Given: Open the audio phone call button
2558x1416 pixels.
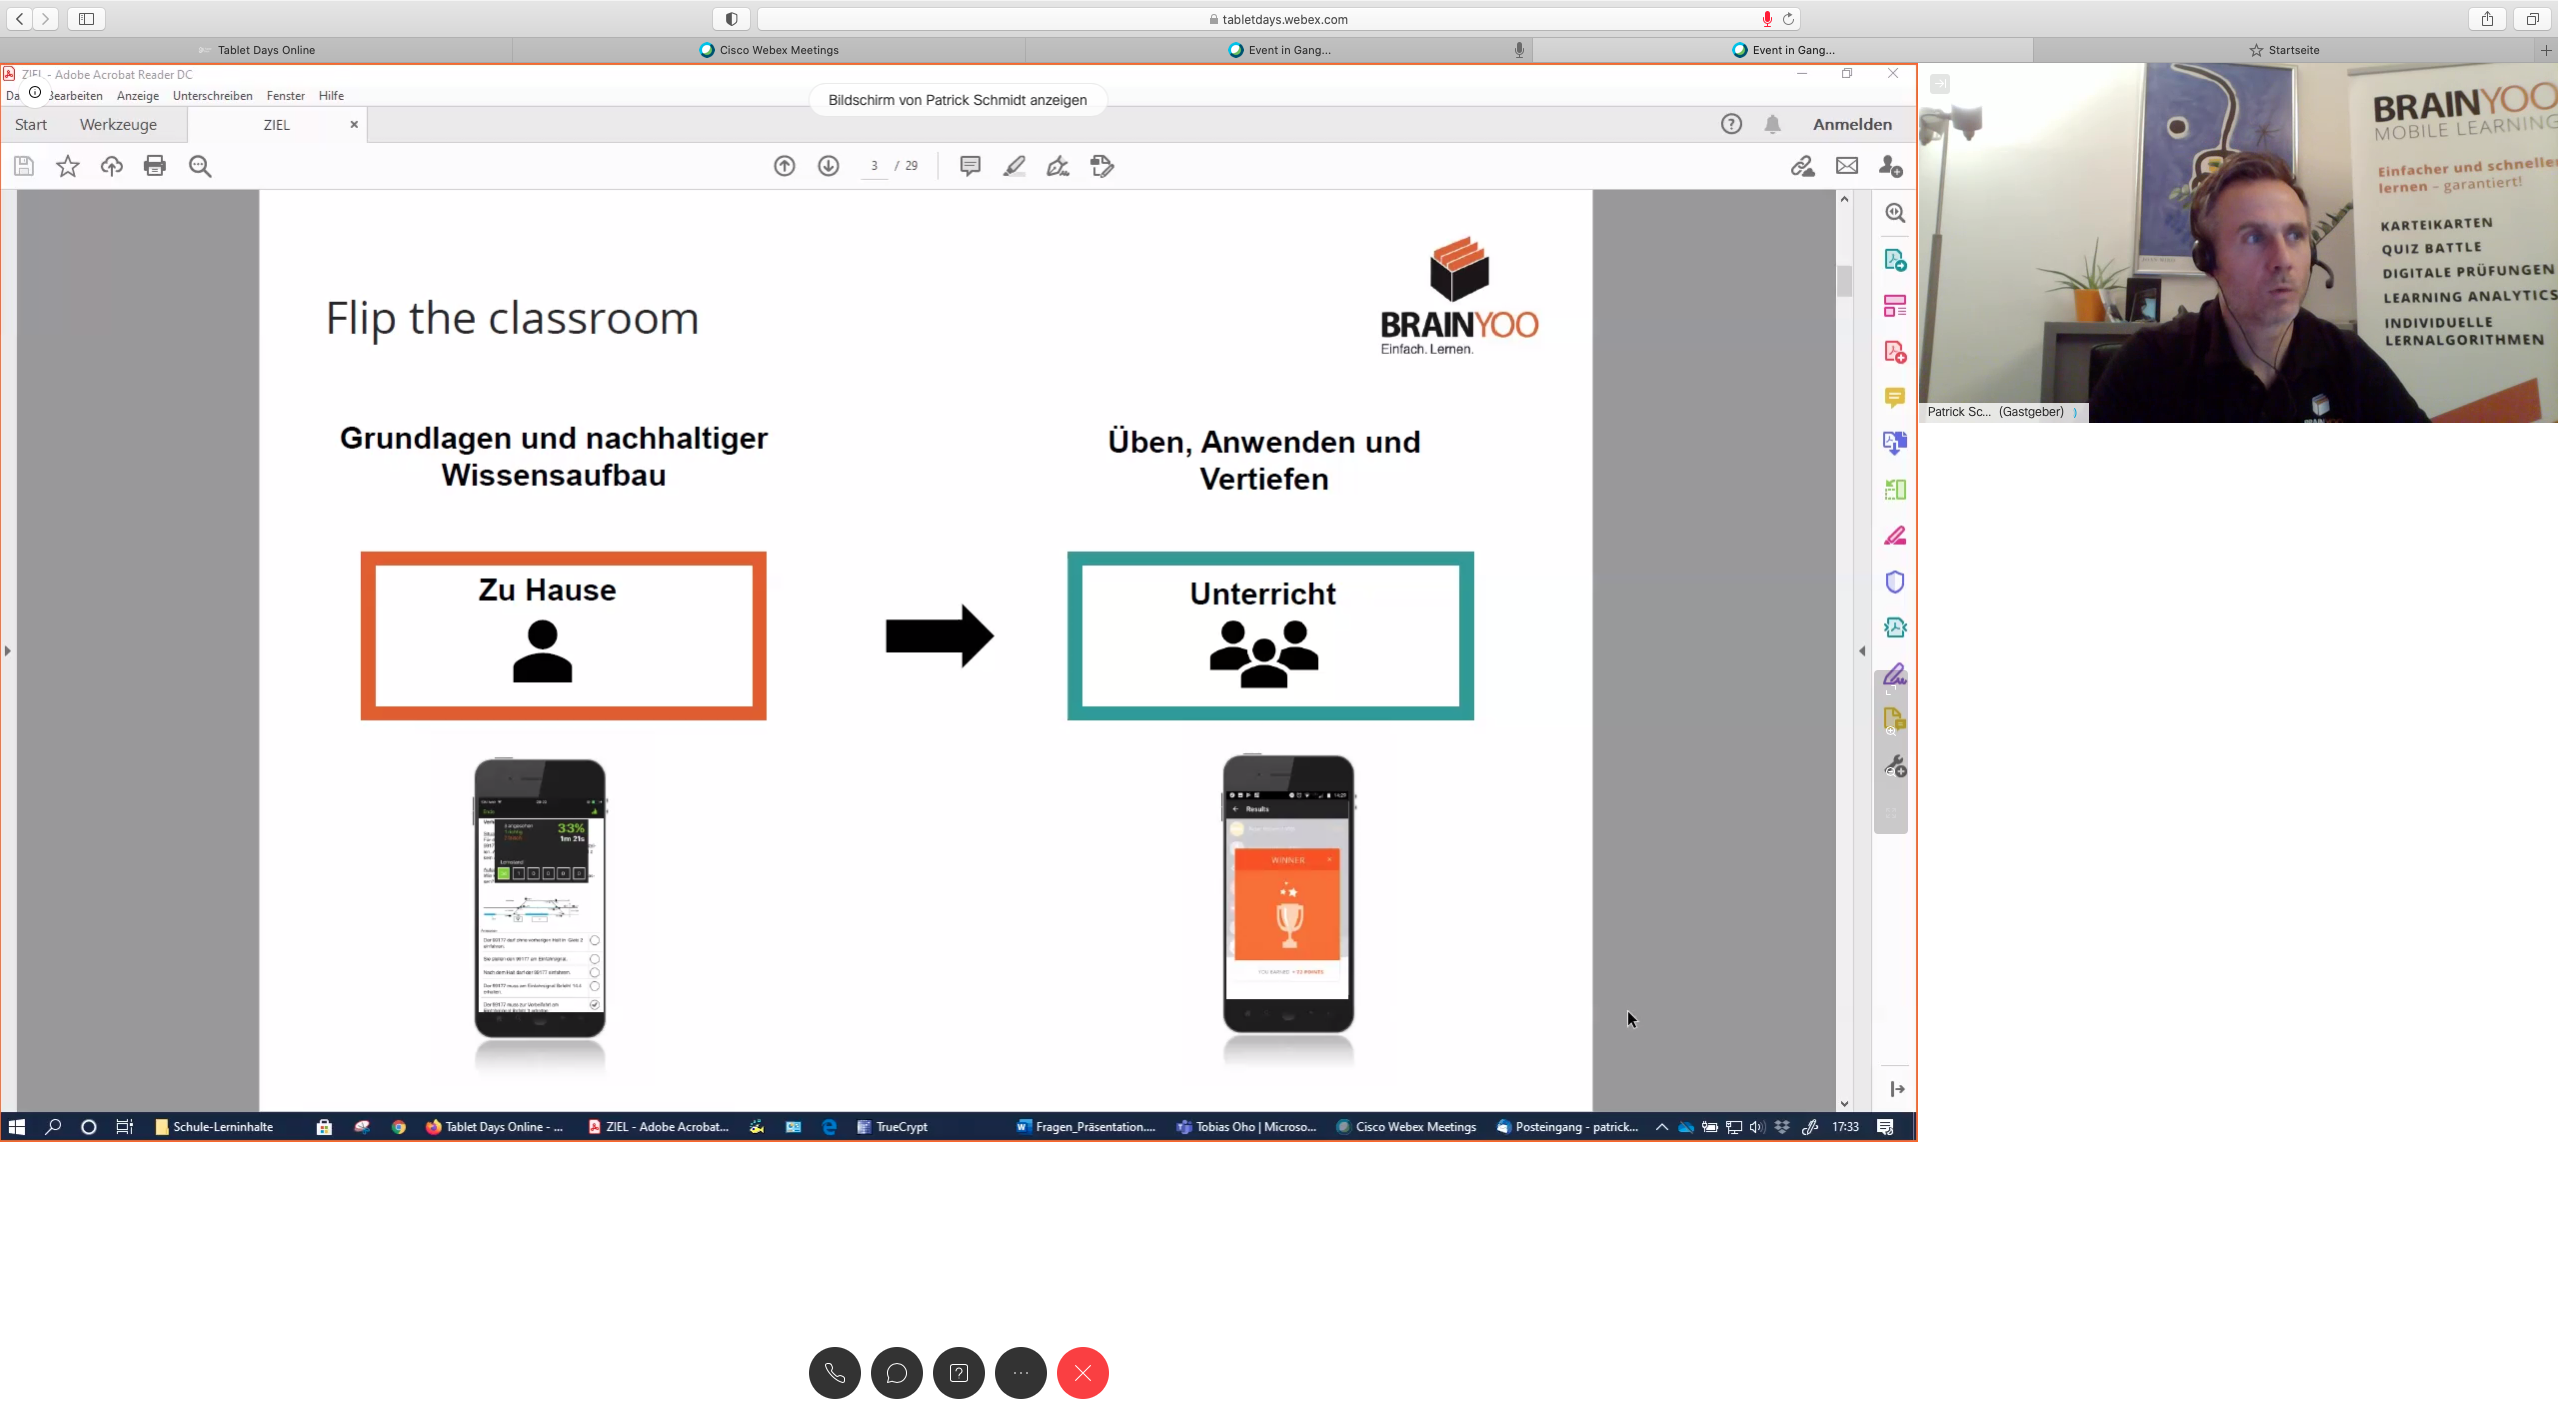Looking at the screenshot, I should point(834,1373).
